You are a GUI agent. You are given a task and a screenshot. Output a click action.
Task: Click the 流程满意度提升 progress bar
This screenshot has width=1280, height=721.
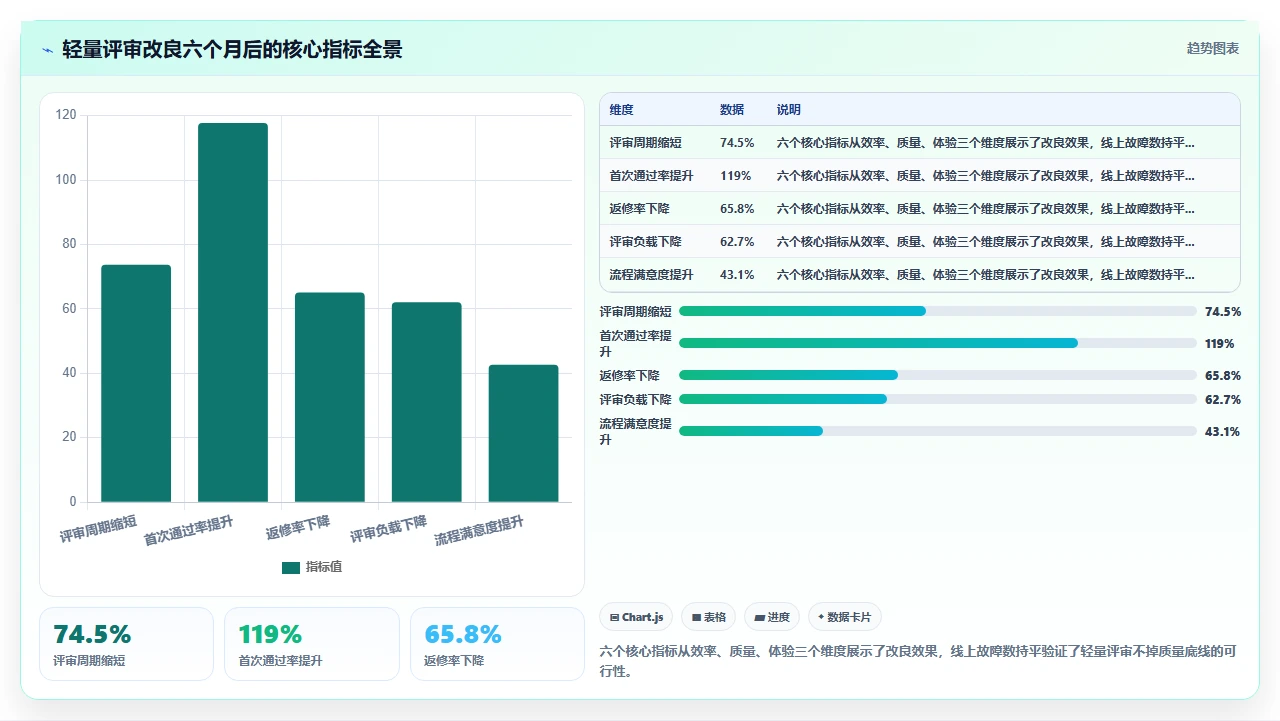click(x=937, y=431)
